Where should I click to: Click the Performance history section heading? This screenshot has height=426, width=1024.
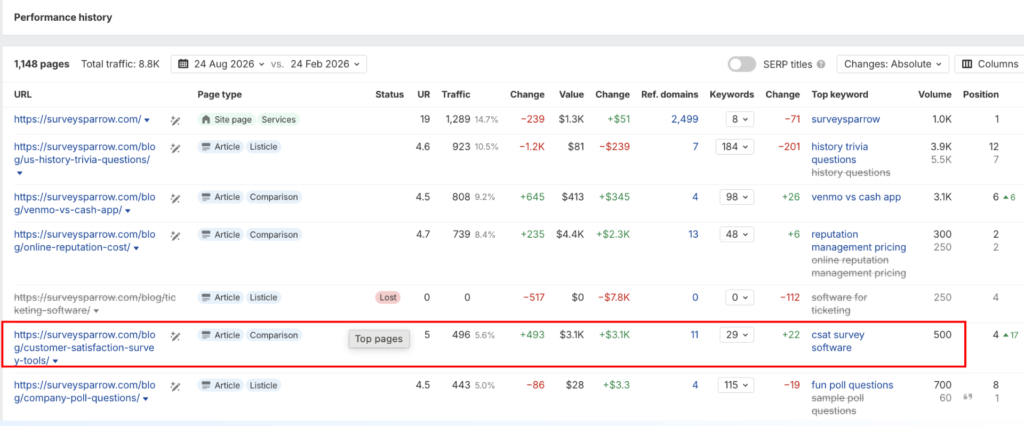(63, 18)
